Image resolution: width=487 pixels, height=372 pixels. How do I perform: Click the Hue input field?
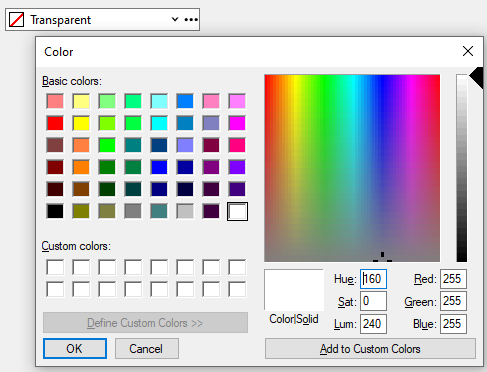pyautogui.click(x=373, y=279)
